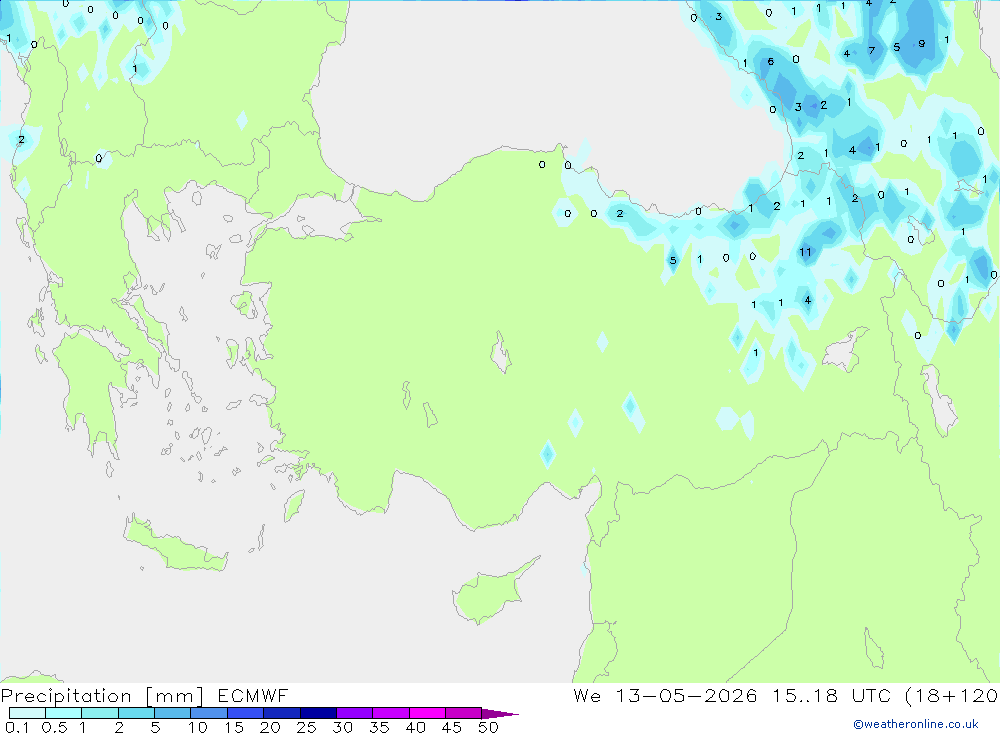
Task: Click the map precipitation value '6'
Action: click(x=771, y=61)
